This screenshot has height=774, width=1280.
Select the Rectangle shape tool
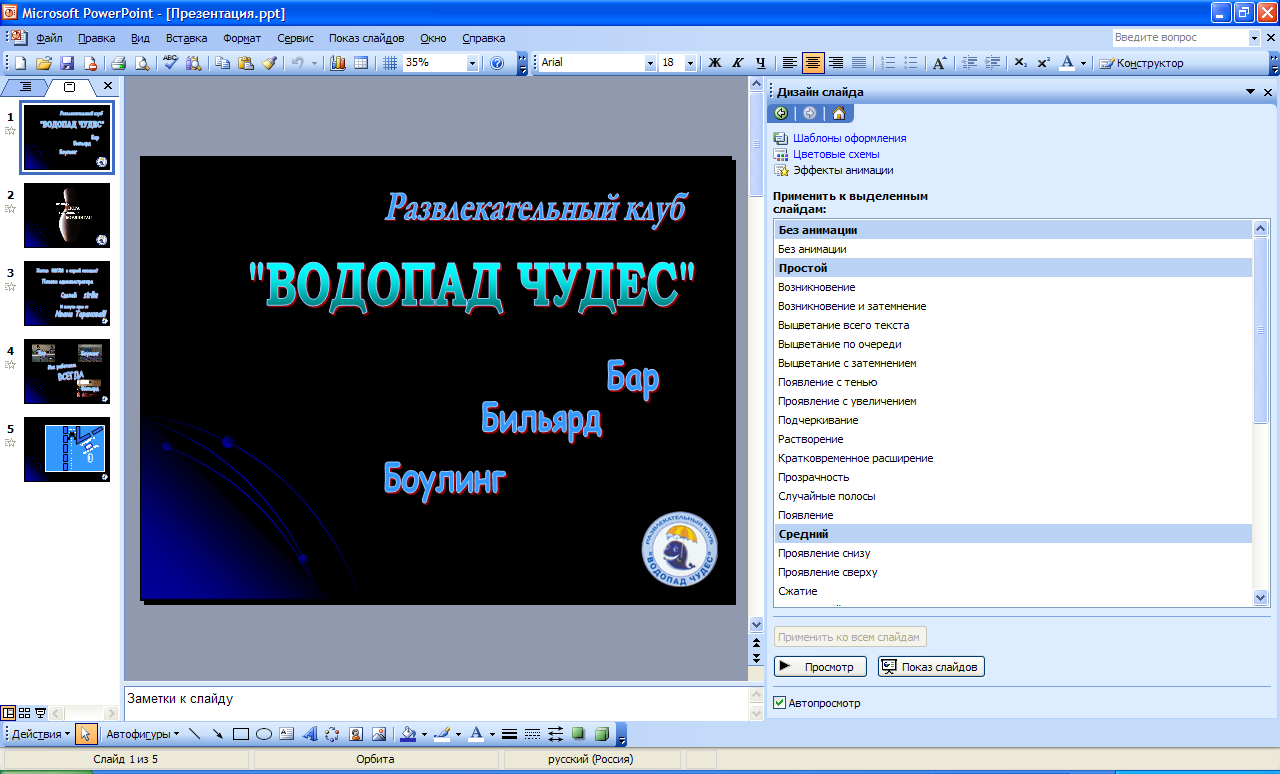[x=240, y=734]
